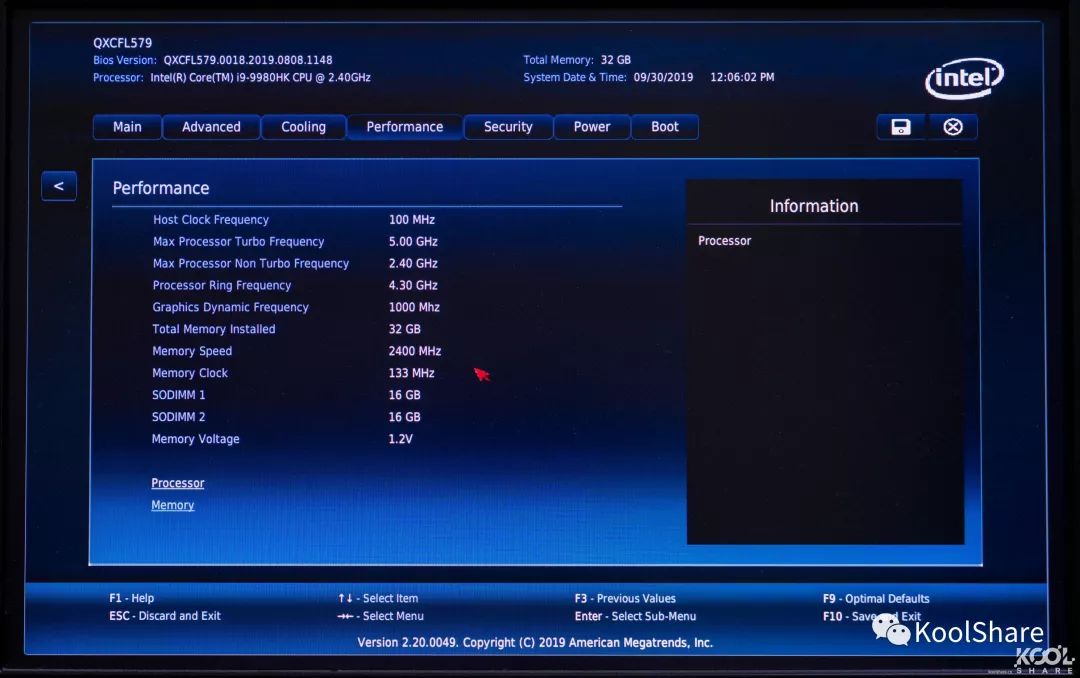
Task: Click the 1000 Mhz graphics value
Action: pyautogui.click(x=414, y=307)
